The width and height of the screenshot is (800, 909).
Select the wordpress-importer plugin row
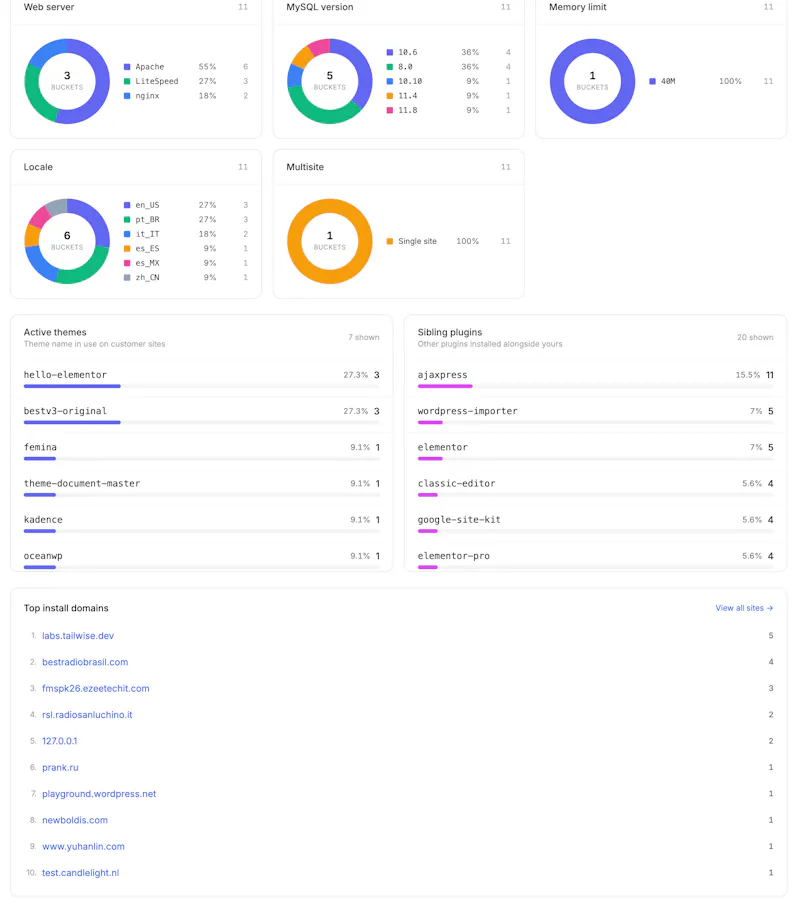click(595, 415)
